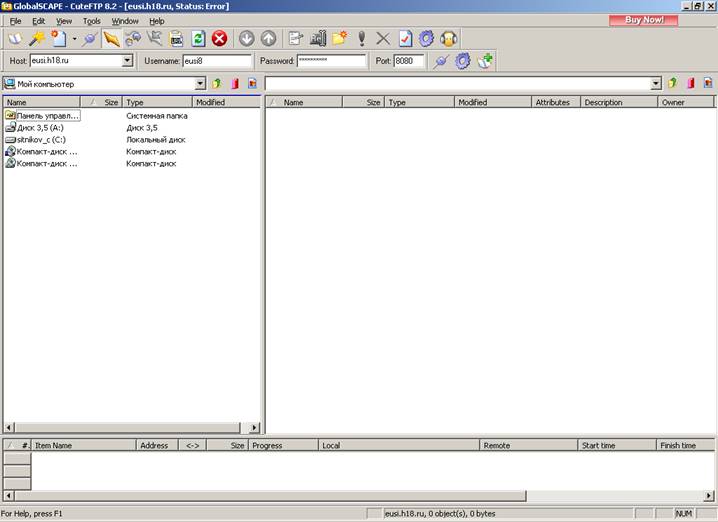This screenshot has height=522, width=718.
Task: Open the Host dropdown list
Action: (x=128, y=60)
